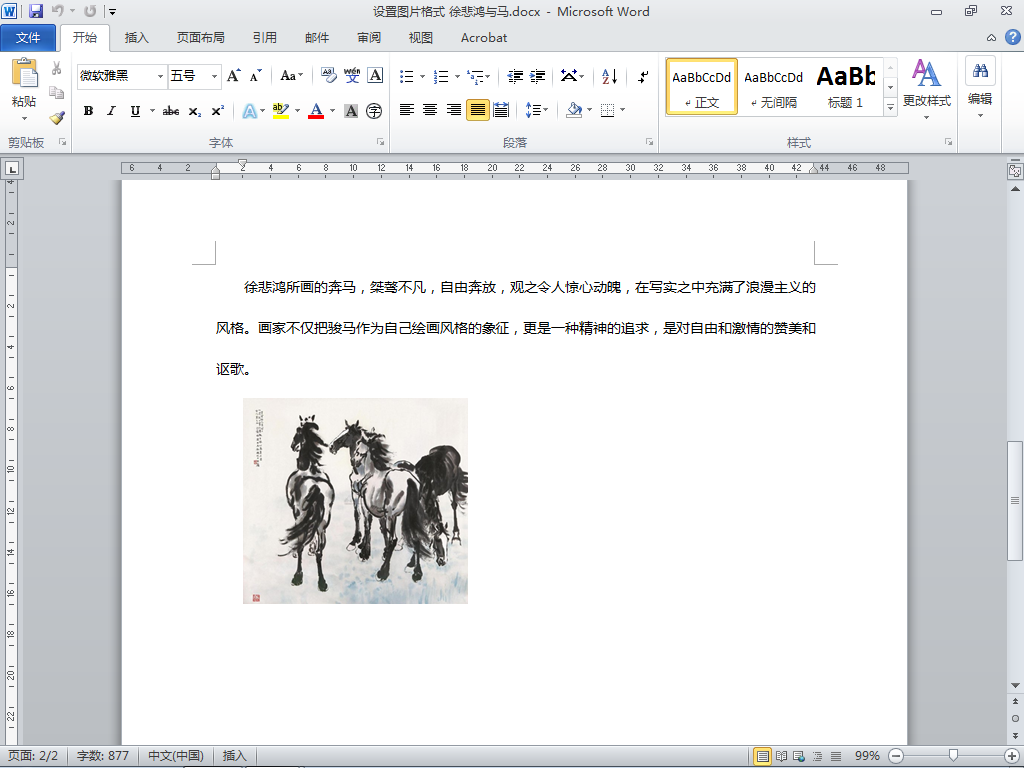Decrease font size with the Shrink Font icon
Screen dimensions: 1024x768
pos(255,76)
